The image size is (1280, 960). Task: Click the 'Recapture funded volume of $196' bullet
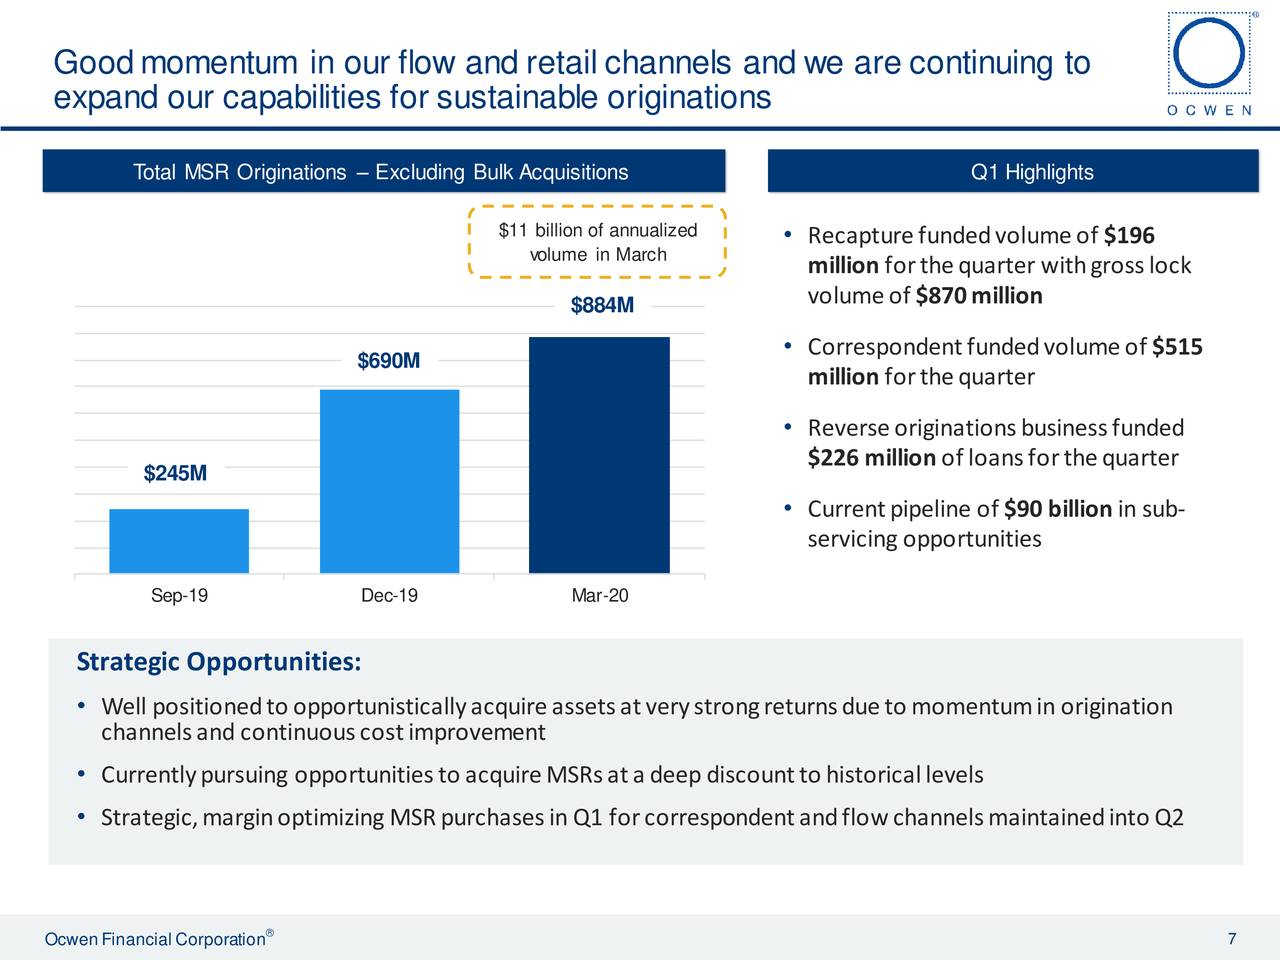coord(988,265)
